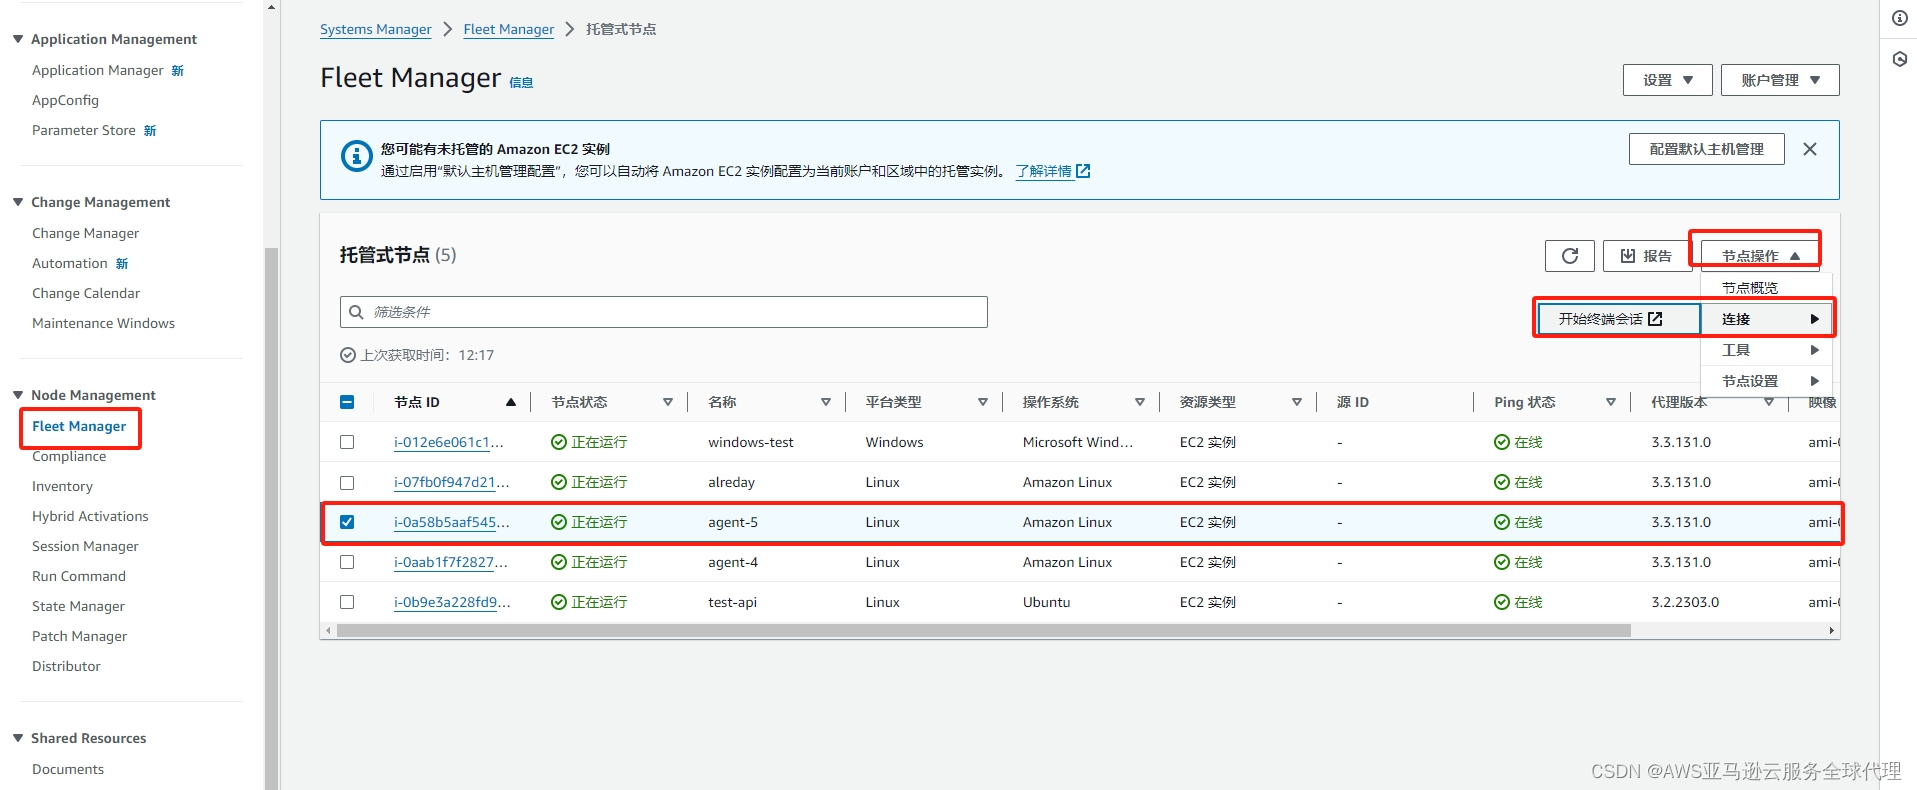Open 平台类型 column filter arrow
Image resolution: width=1917 pixels, height=790 pixels.
click(983, 402)
